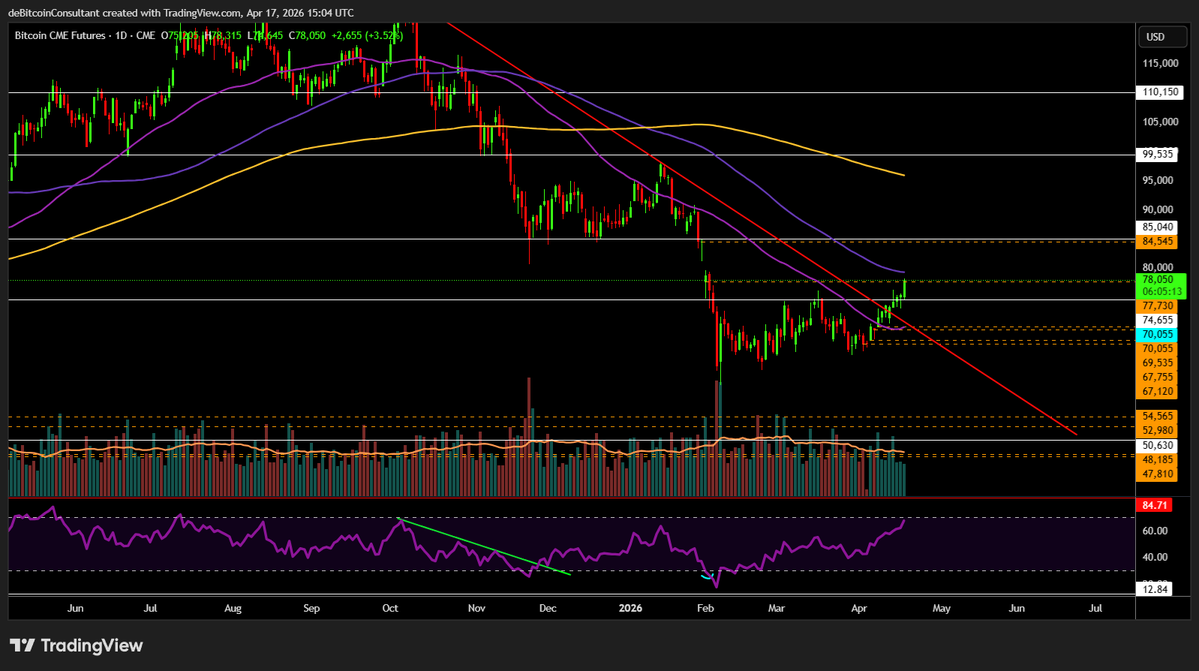
Task: Click the red 84.71 RSI value label
Action: pyautogui.click(x=1155, y=505)
